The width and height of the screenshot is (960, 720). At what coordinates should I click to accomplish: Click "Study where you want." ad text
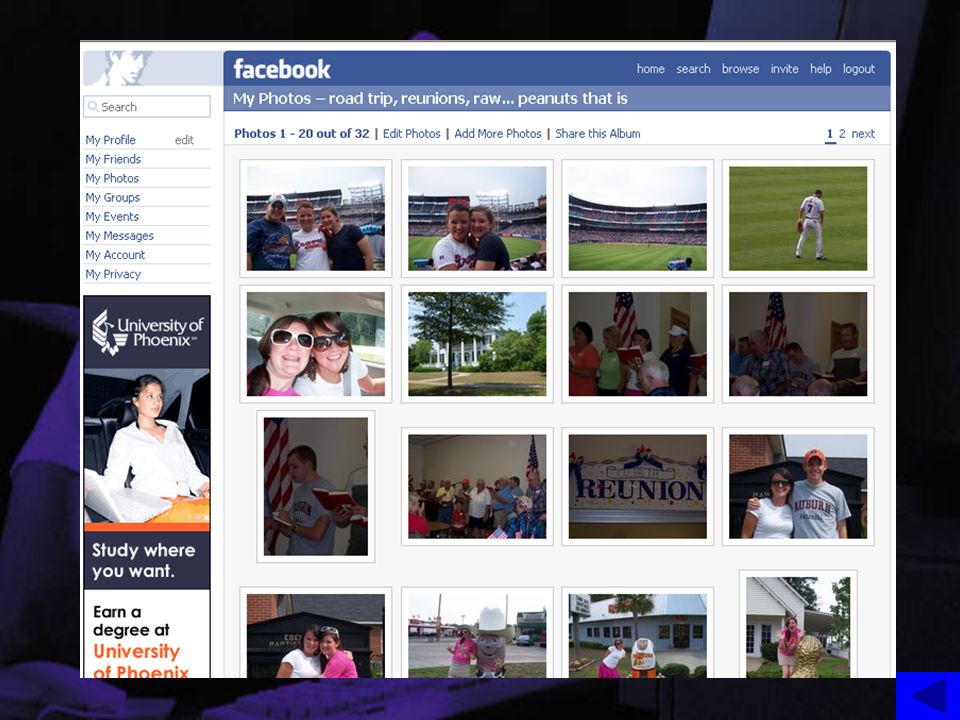(143, 560)
